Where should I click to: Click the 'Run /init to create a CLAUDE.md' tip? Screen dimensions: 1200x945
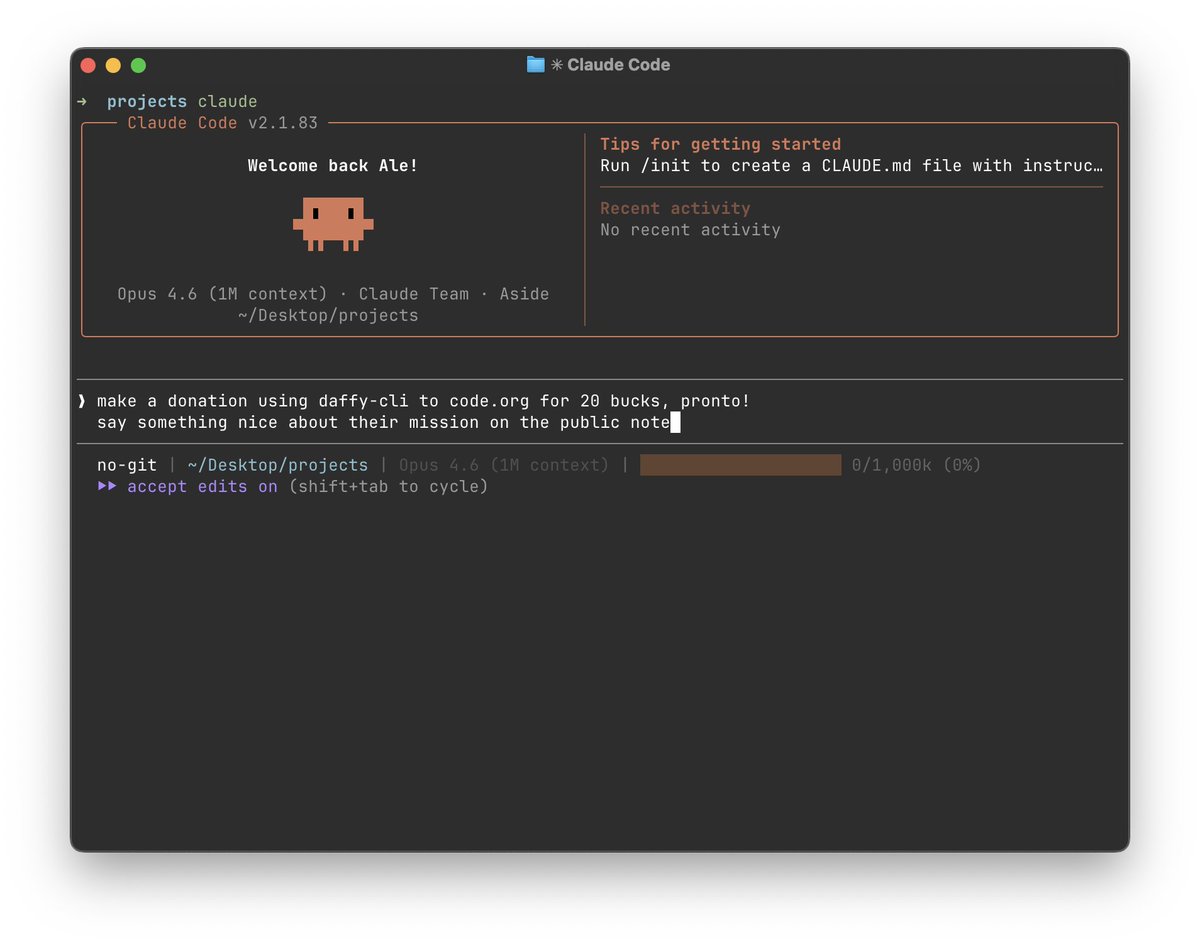(851, 166)
